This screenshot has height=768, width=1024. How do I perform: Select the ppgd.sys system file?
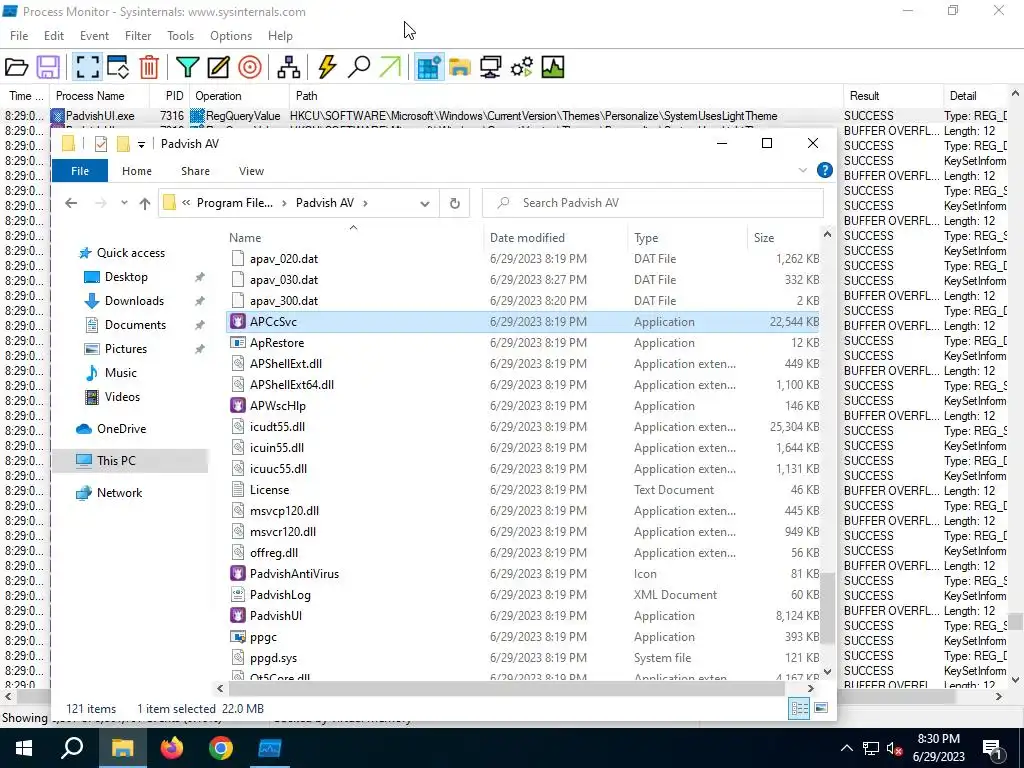click(522, 658)
